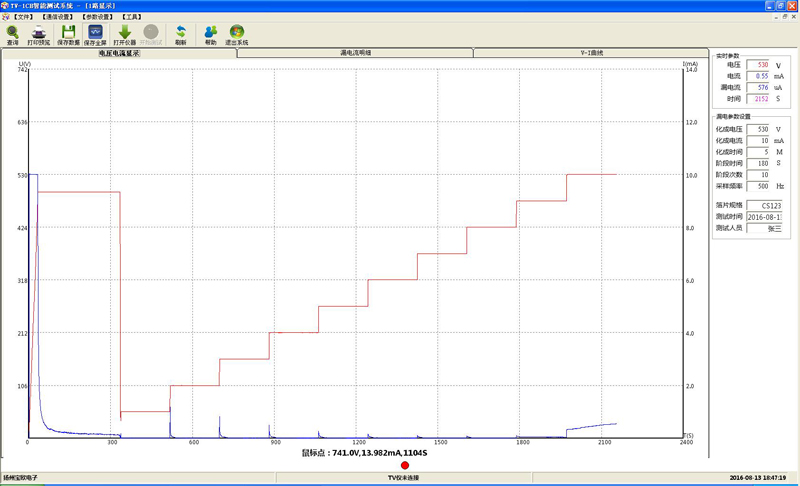Click the 采样频率 input field
Screen dimensions: 800x486
coord(758,186)
